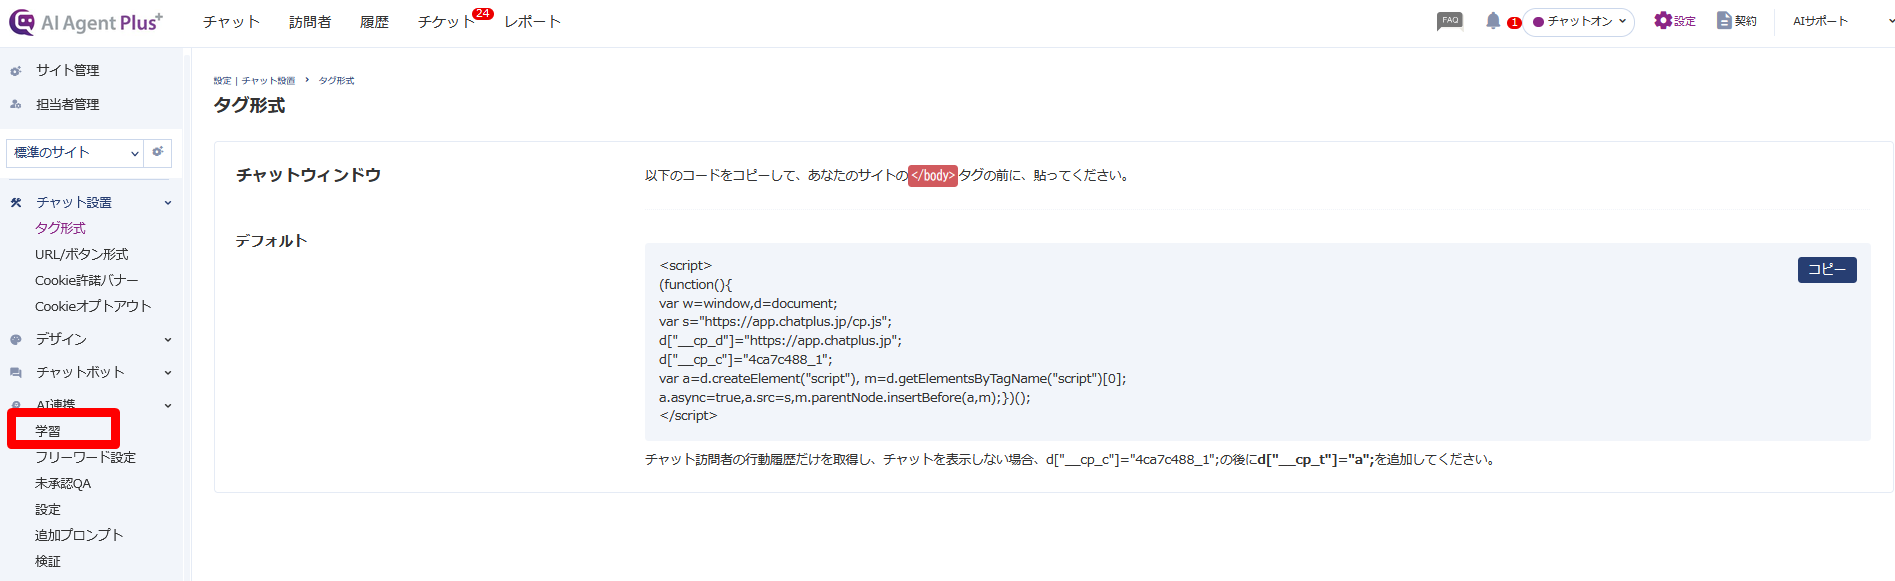Viewport: 1895px width, 581px height.
Task: Click the チャットボット chat icon
Action: point(16,373)
